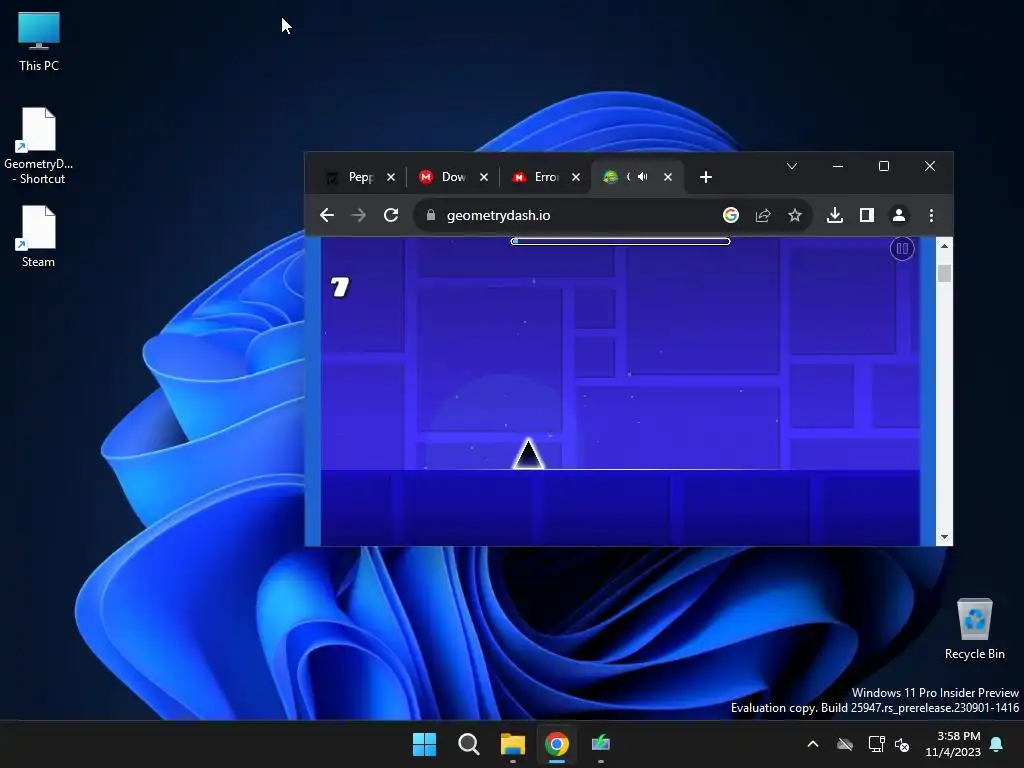The width and height of the screenshot is (1024, 768).
Task: Expand the tab search dropdown
Action: 792,166
